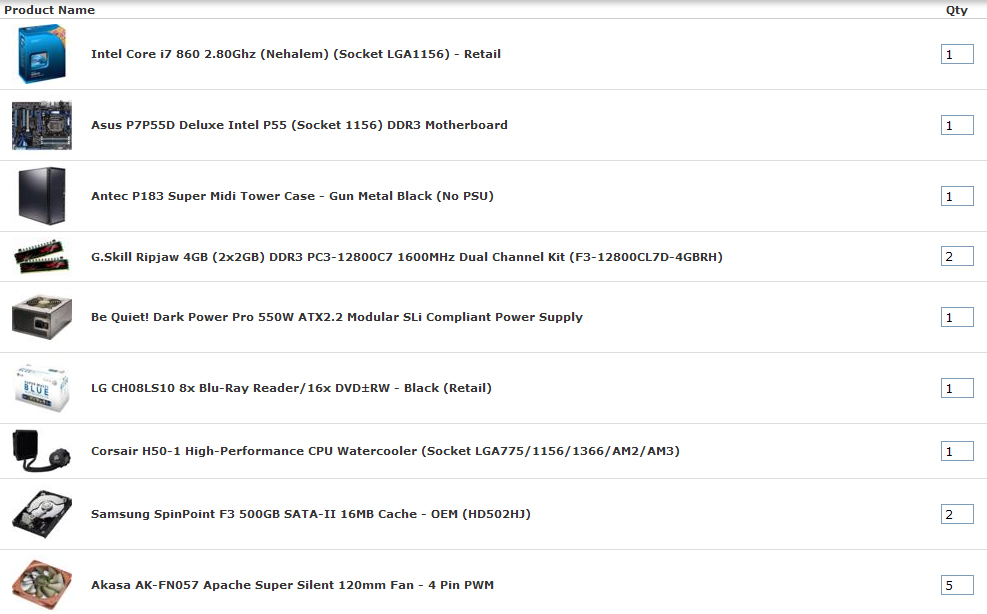Open Intel Core i7 860 product link
Screen dimensions: 987x614
click(x=296, y=54)
